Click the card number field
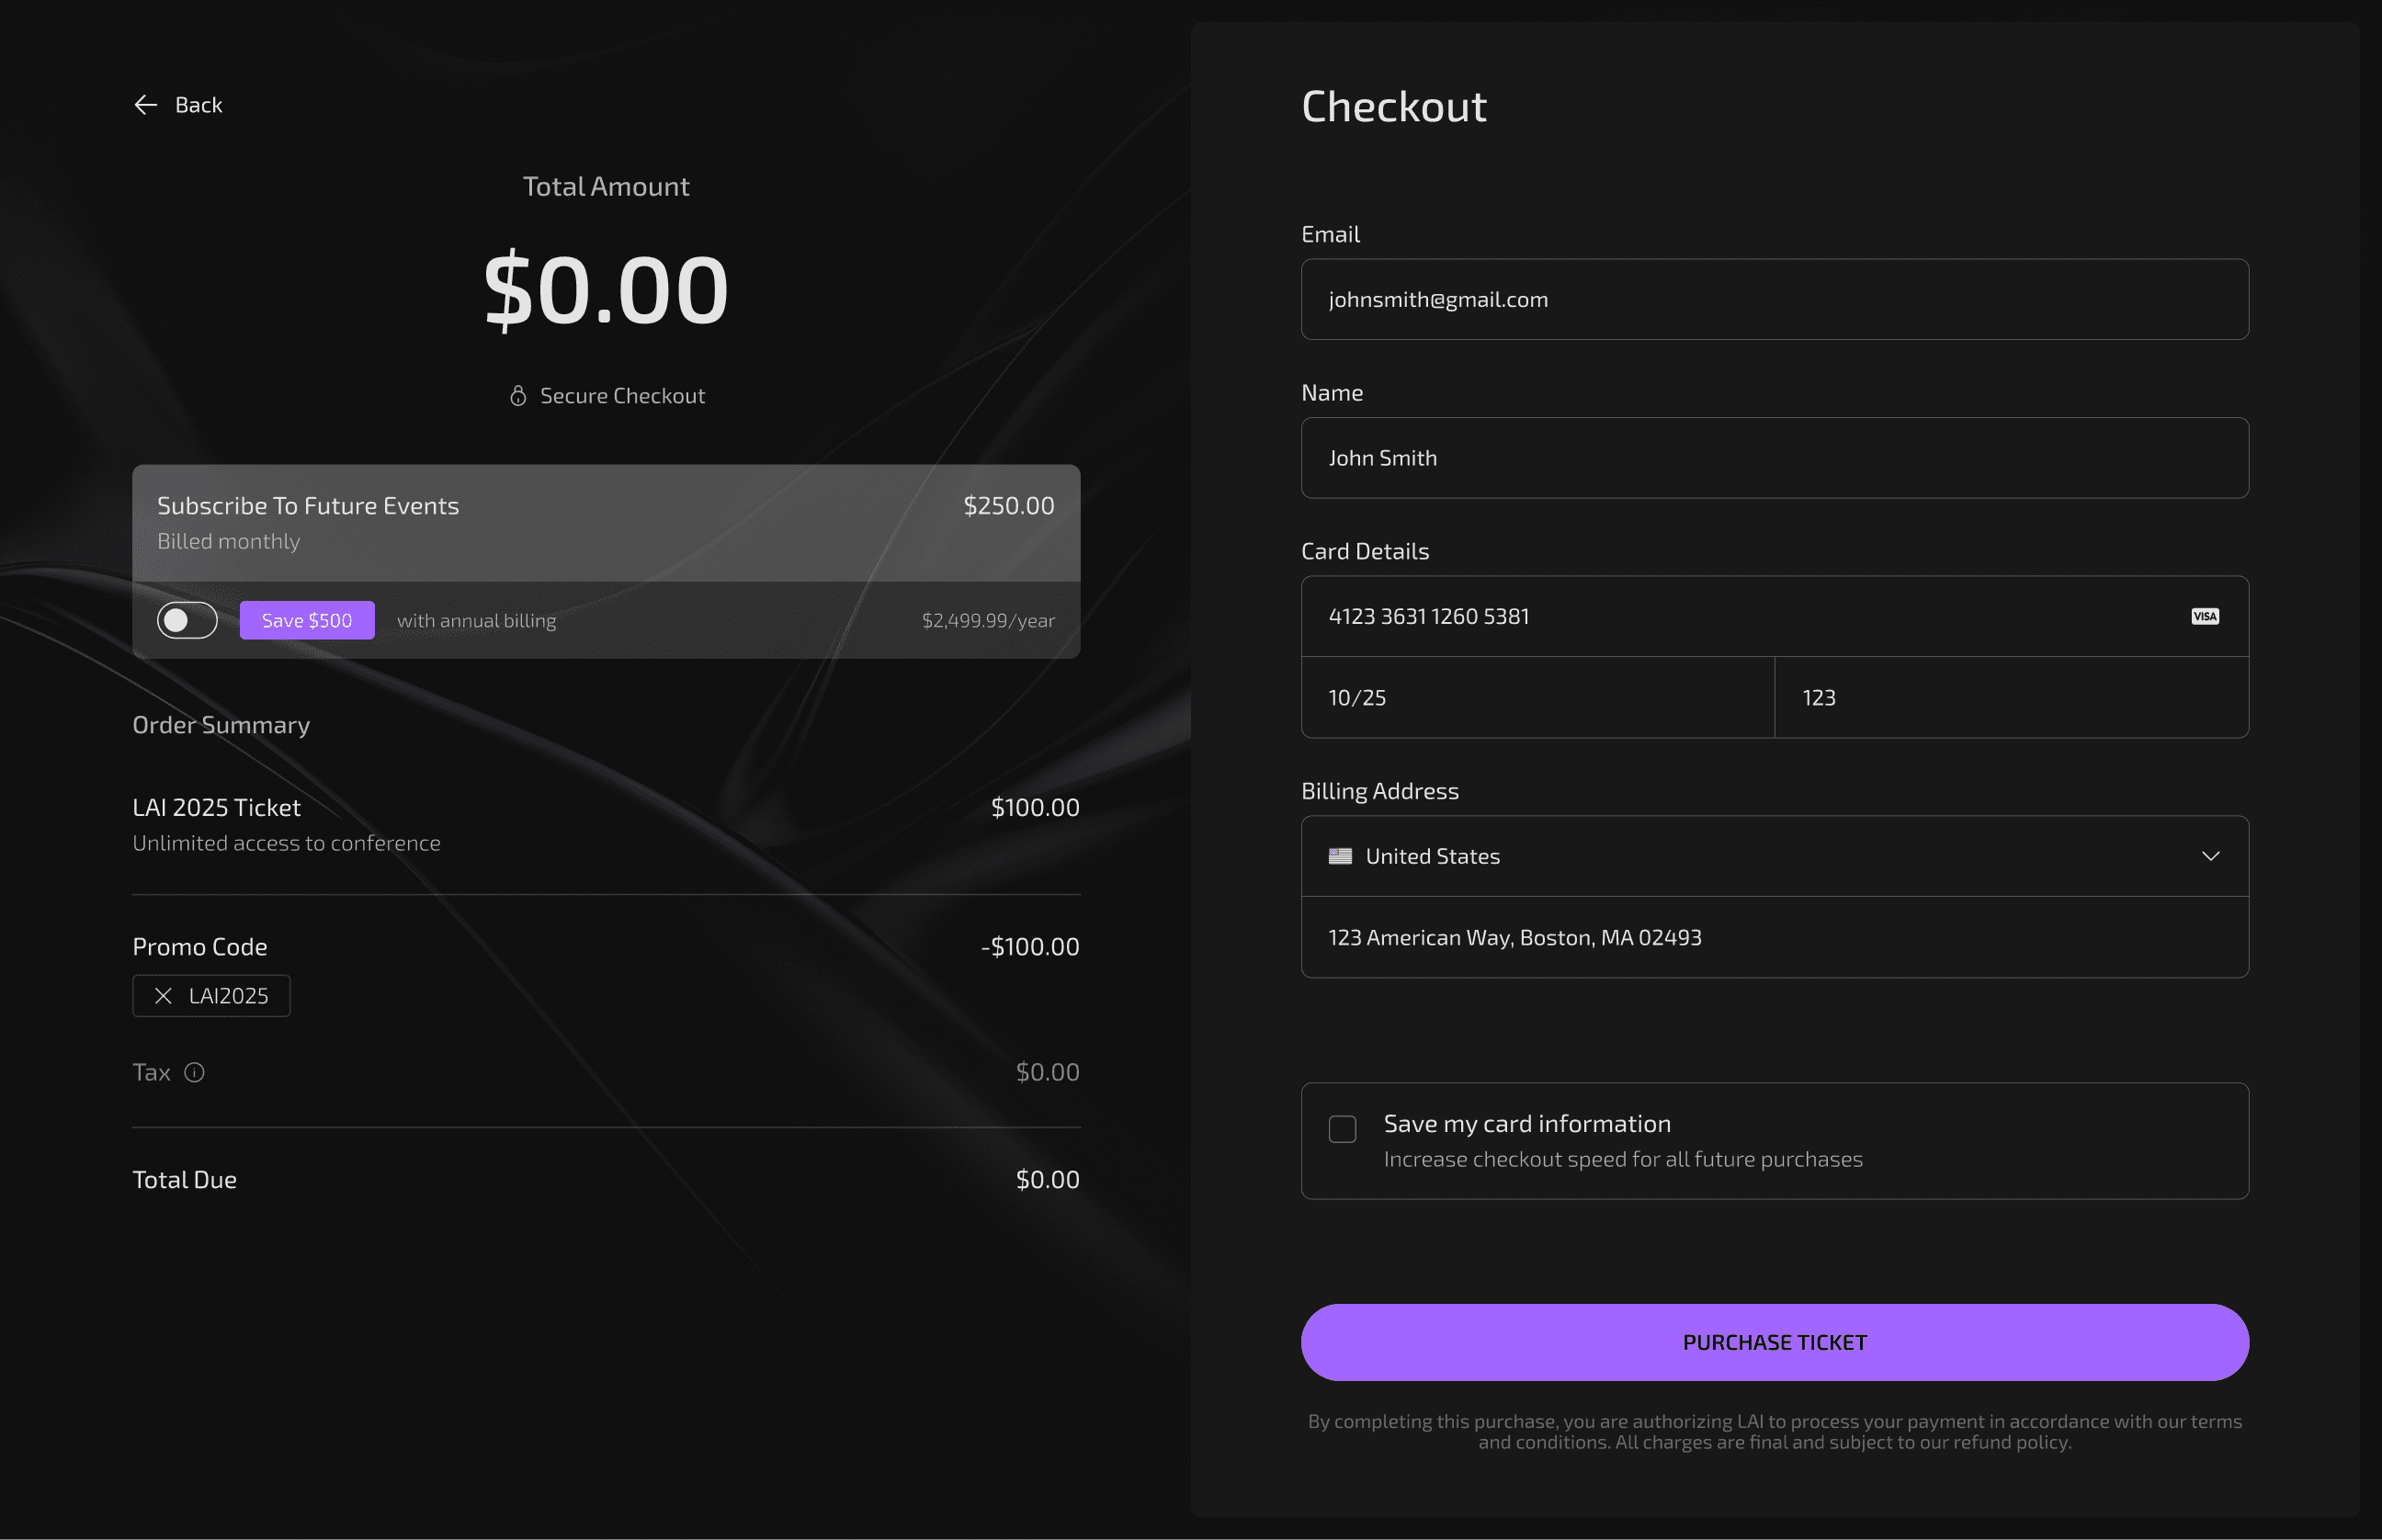 [1774, 616]
